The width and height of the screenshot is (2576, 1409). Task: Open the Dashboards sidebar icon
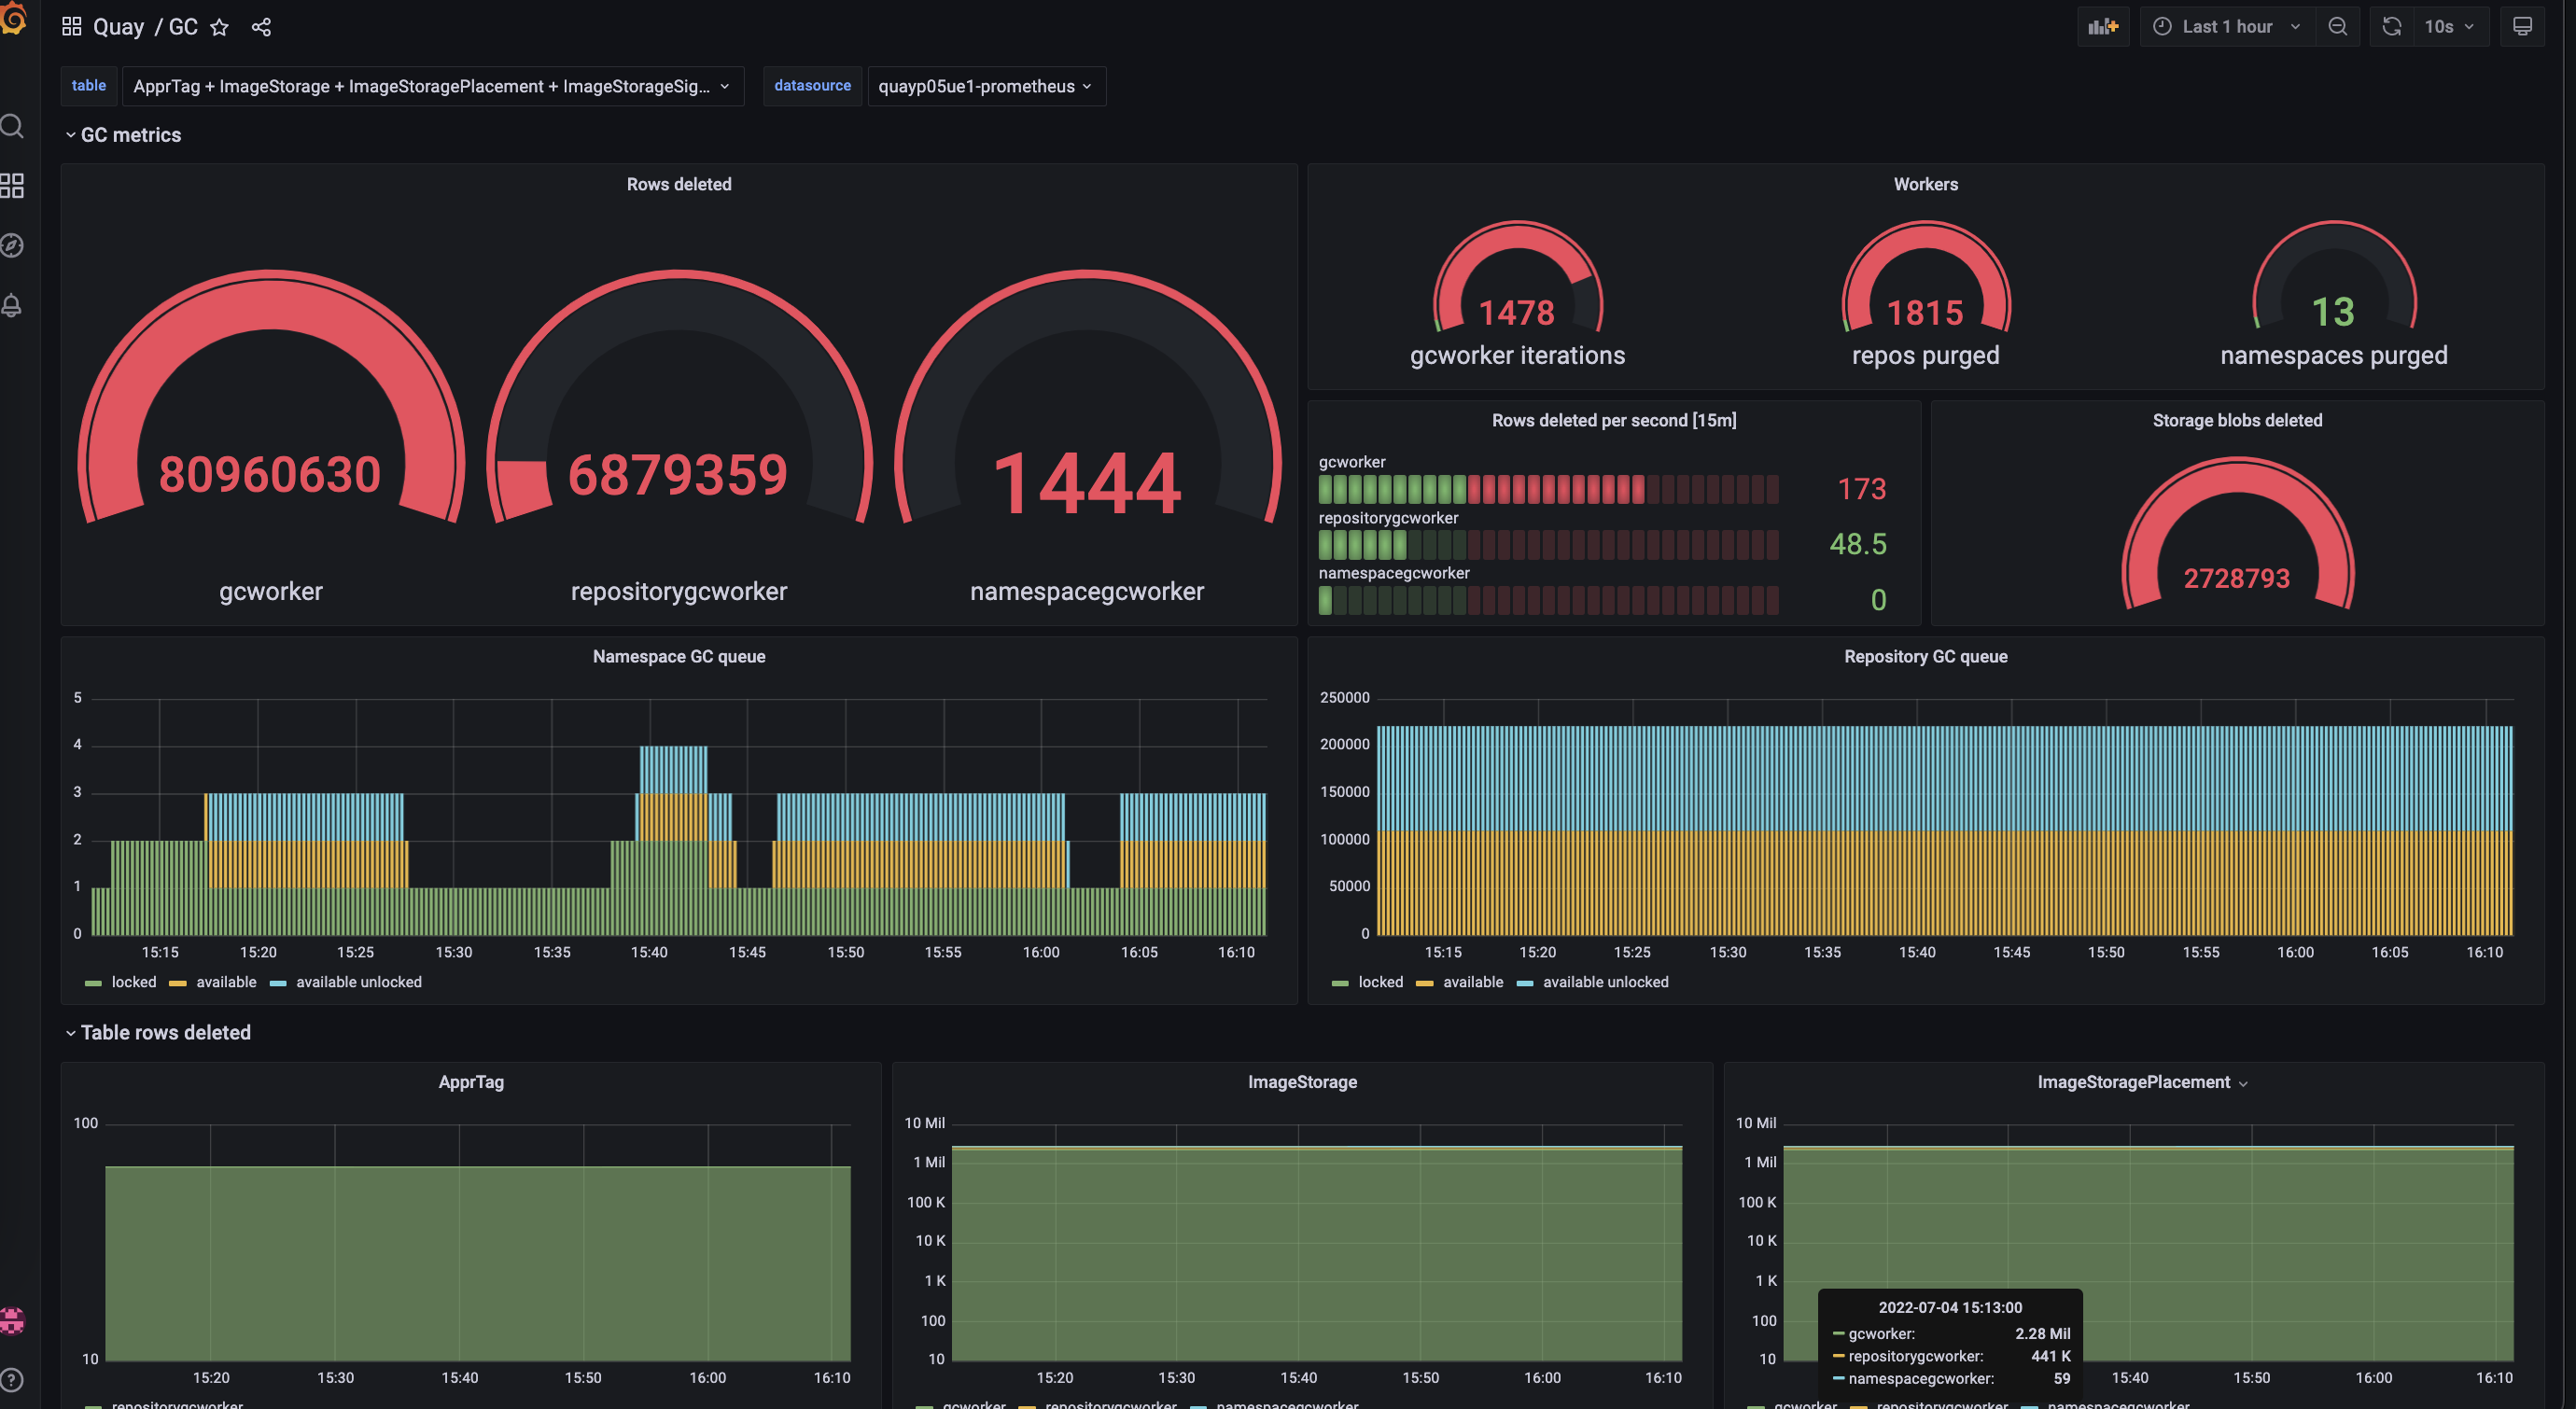coord(14,186)
